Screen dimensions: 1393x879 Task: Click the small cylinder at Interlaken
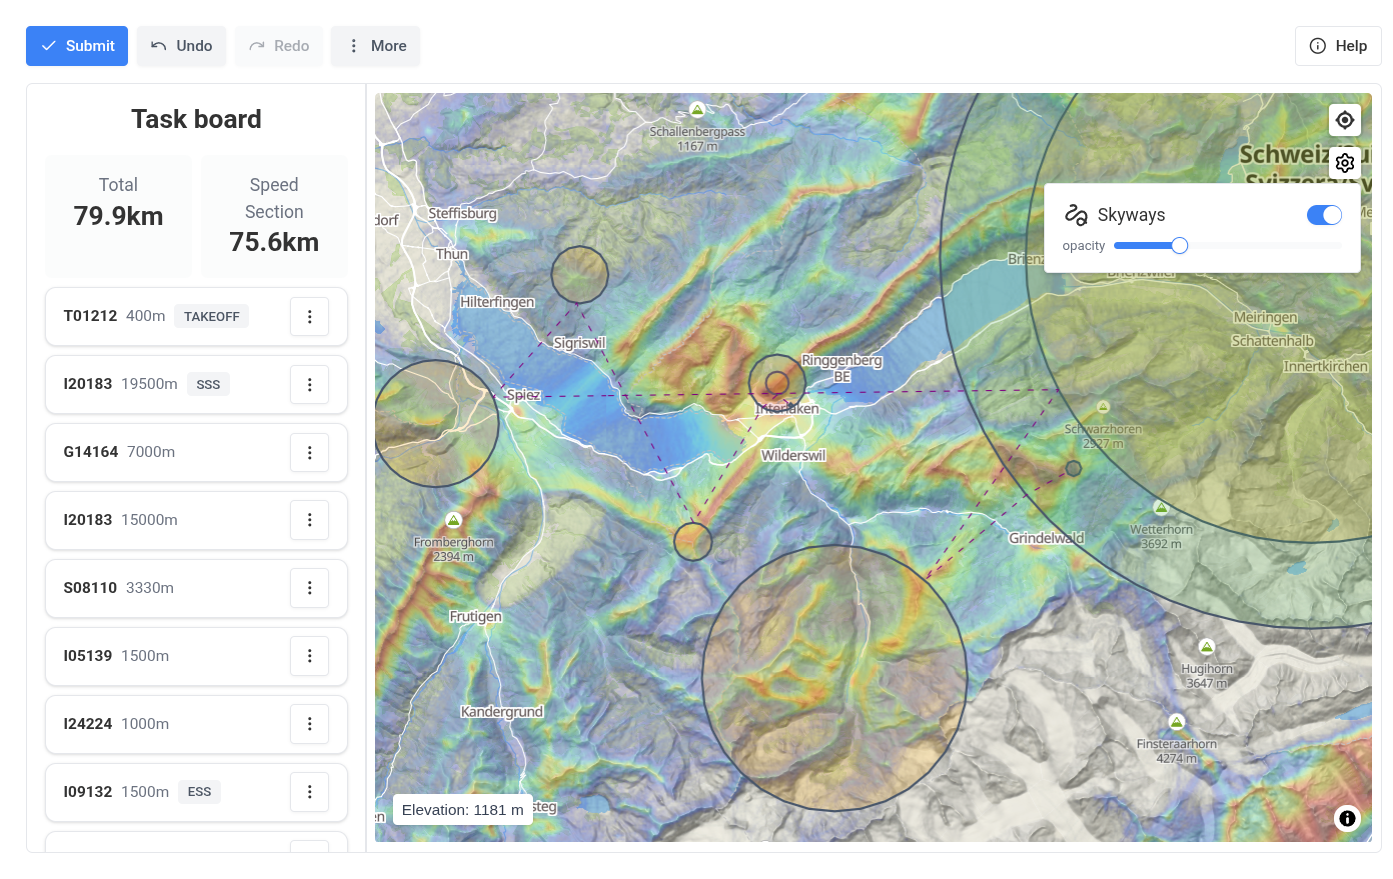[x=777, y=383]
